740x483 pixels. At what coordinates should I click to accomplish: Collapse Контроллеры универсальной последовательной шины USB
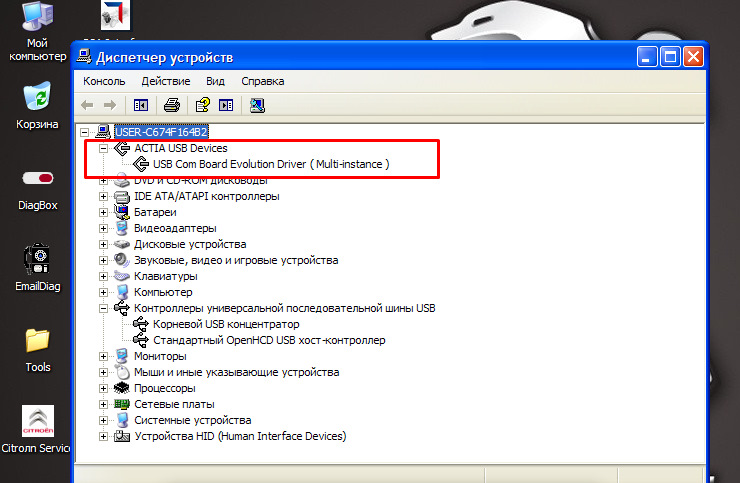tap(103, 308)
